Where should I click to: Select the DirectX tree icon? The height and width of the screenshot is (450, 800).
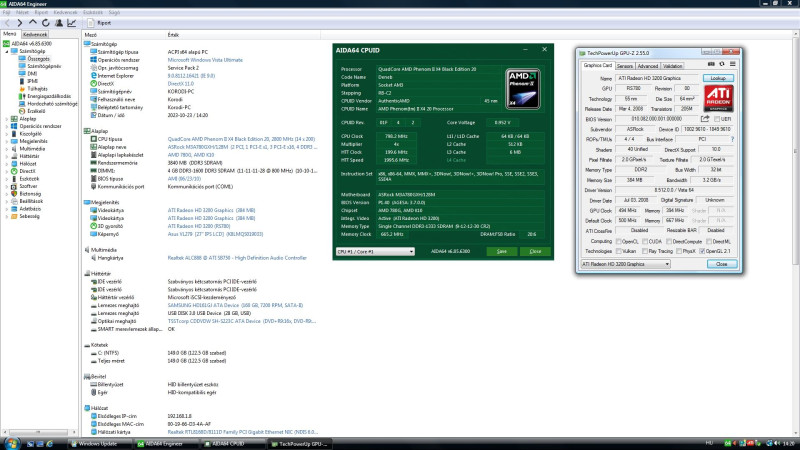tap(14, 171)
